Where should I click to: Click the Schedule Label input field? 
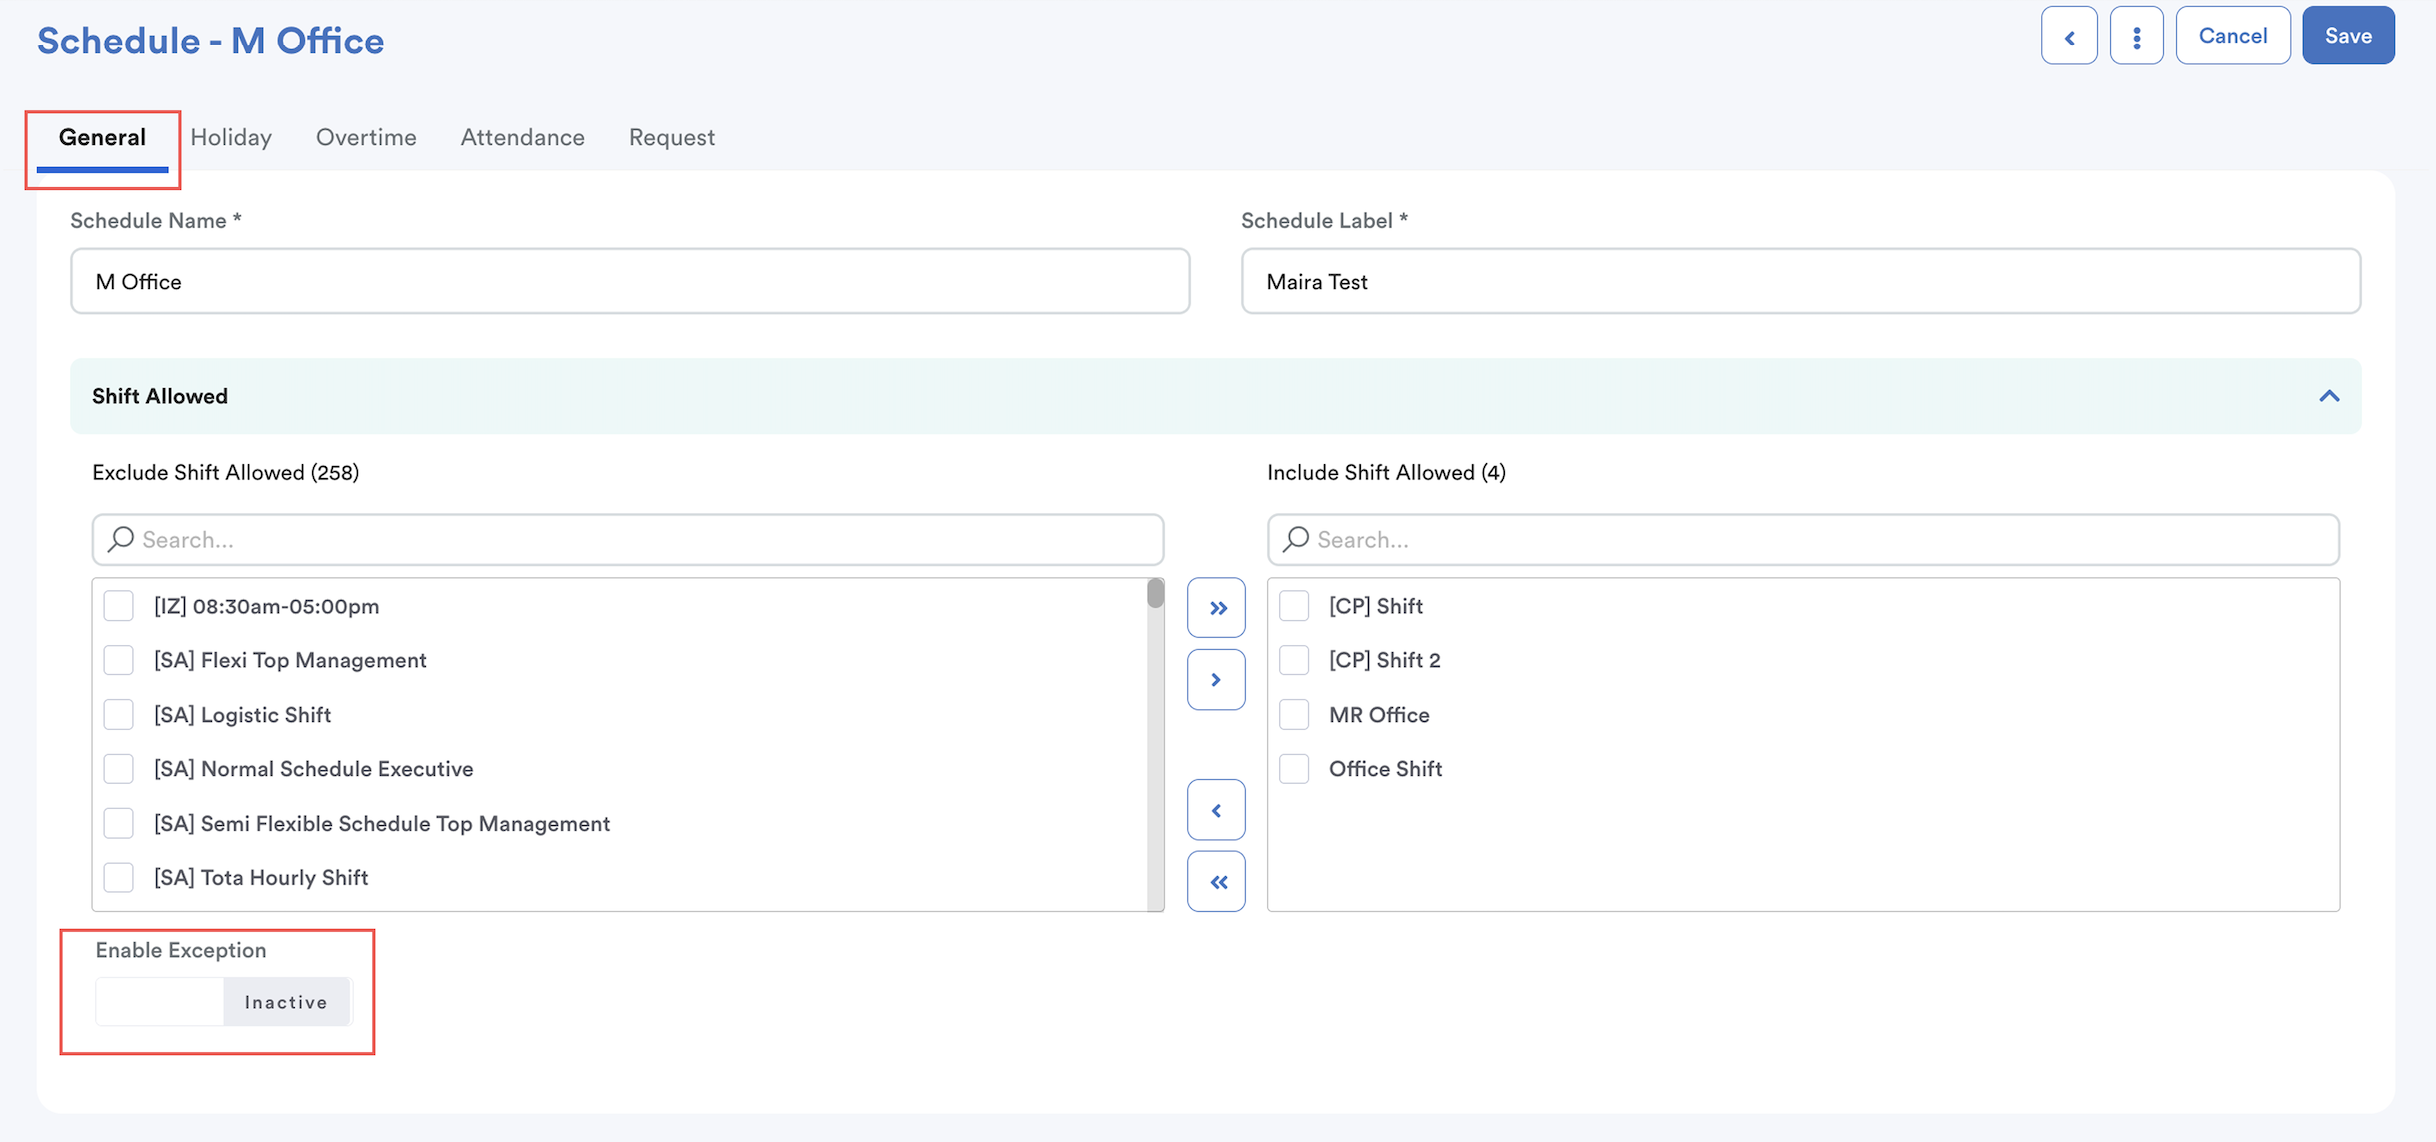click(1800, 282)
